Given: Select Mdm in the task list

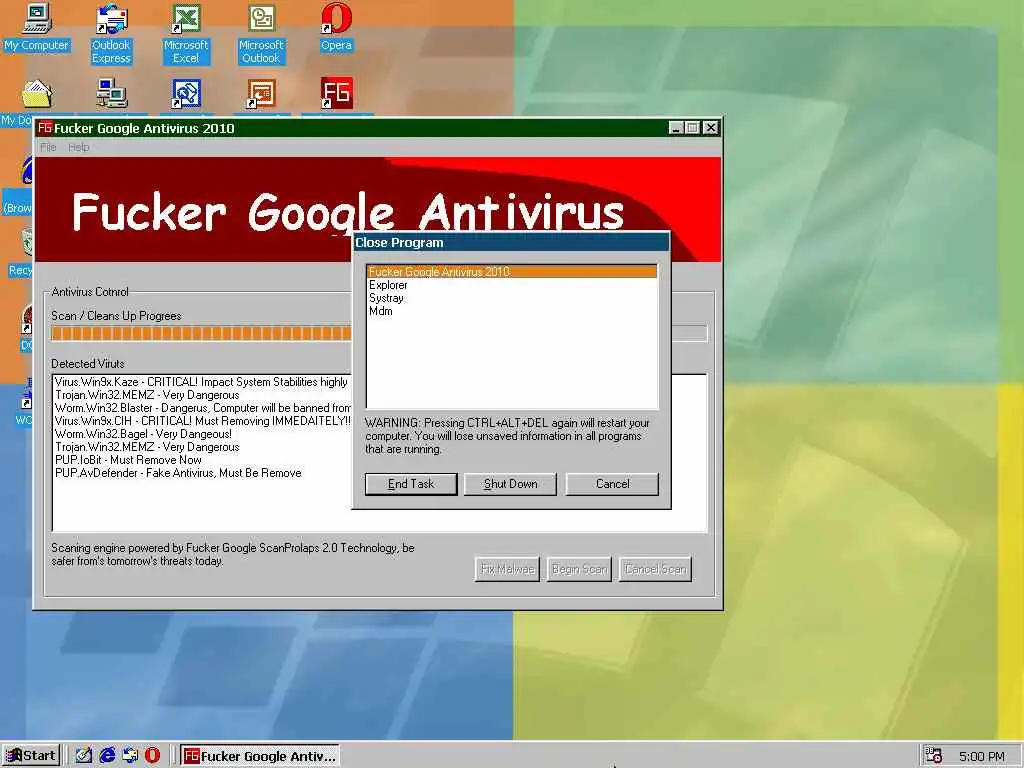Looking at the screenshot, I should click(512, 311).
